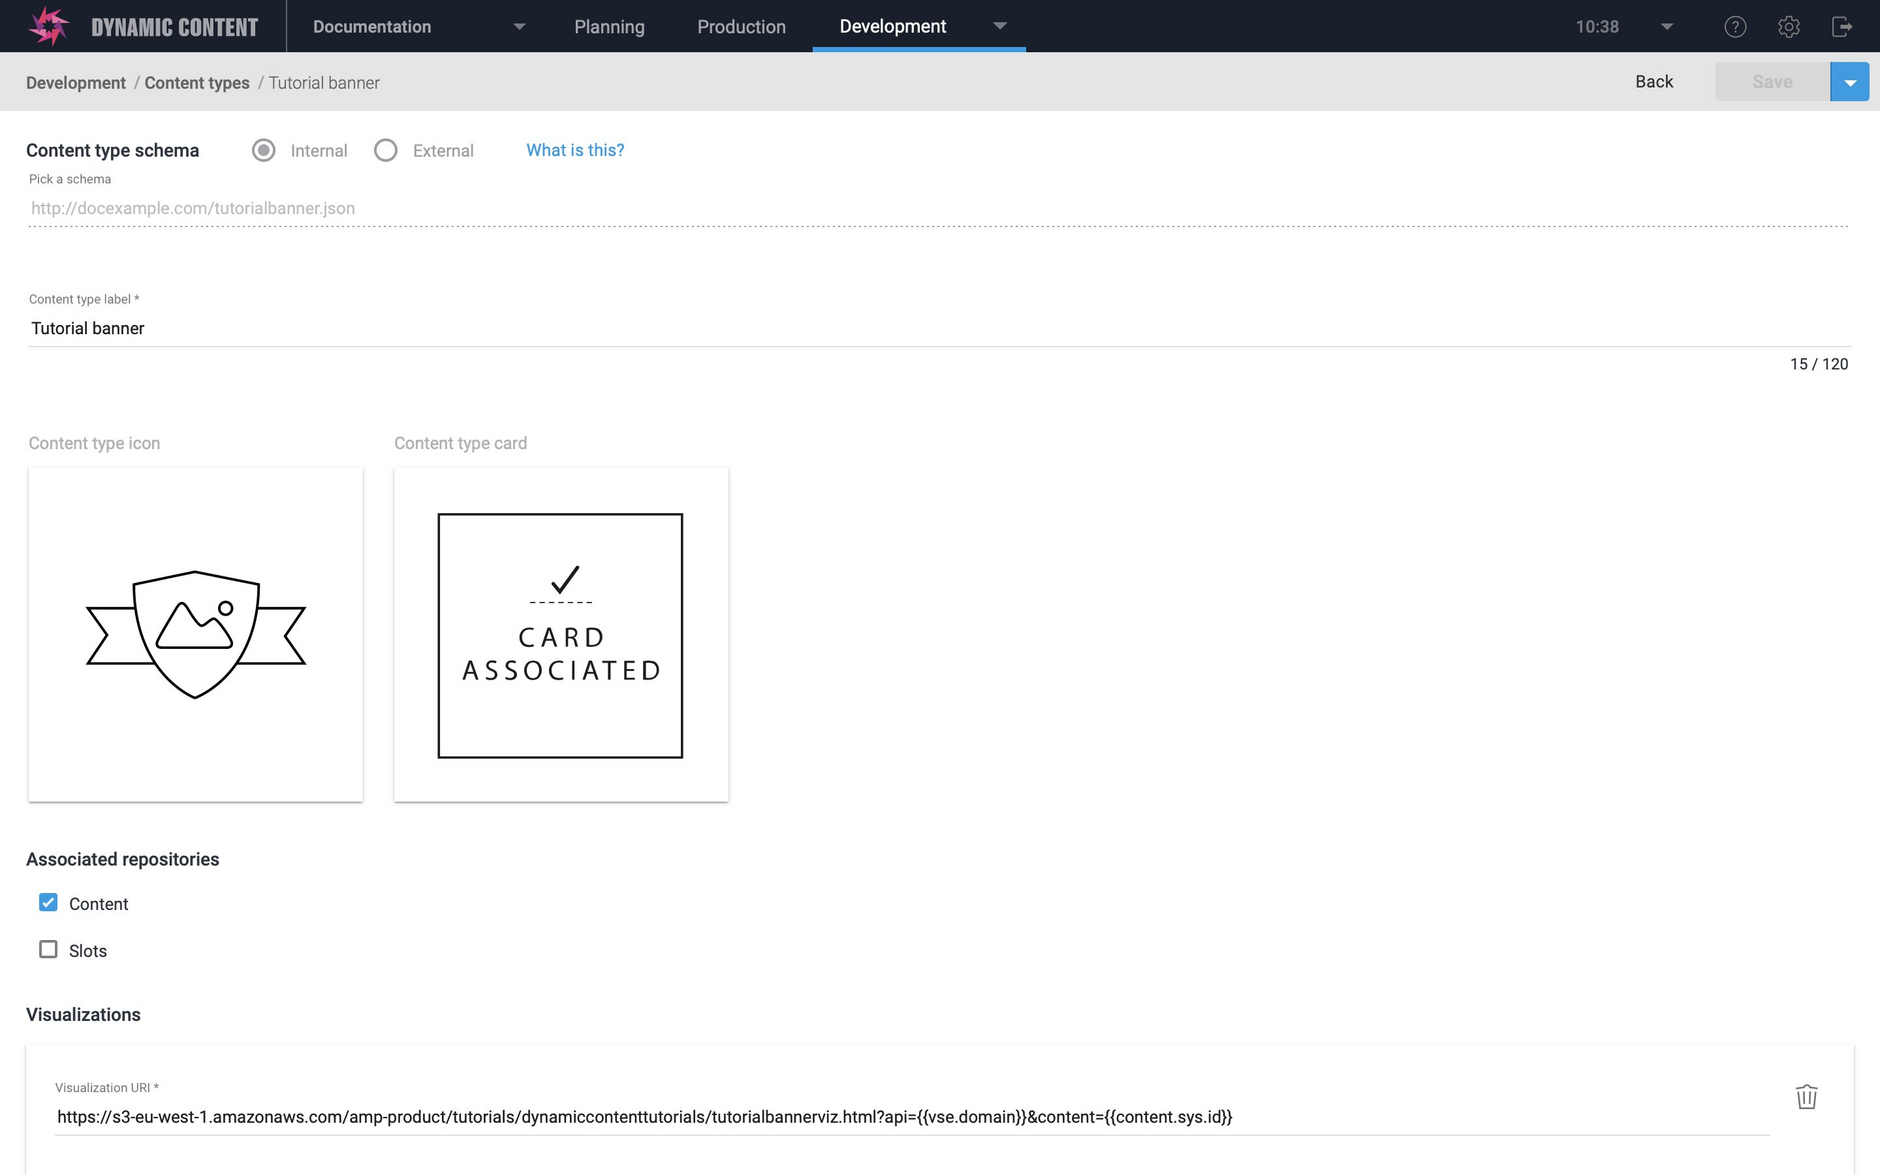
Task: Open the time 10:38 dropdown arrow
Action: point(1667,27)
